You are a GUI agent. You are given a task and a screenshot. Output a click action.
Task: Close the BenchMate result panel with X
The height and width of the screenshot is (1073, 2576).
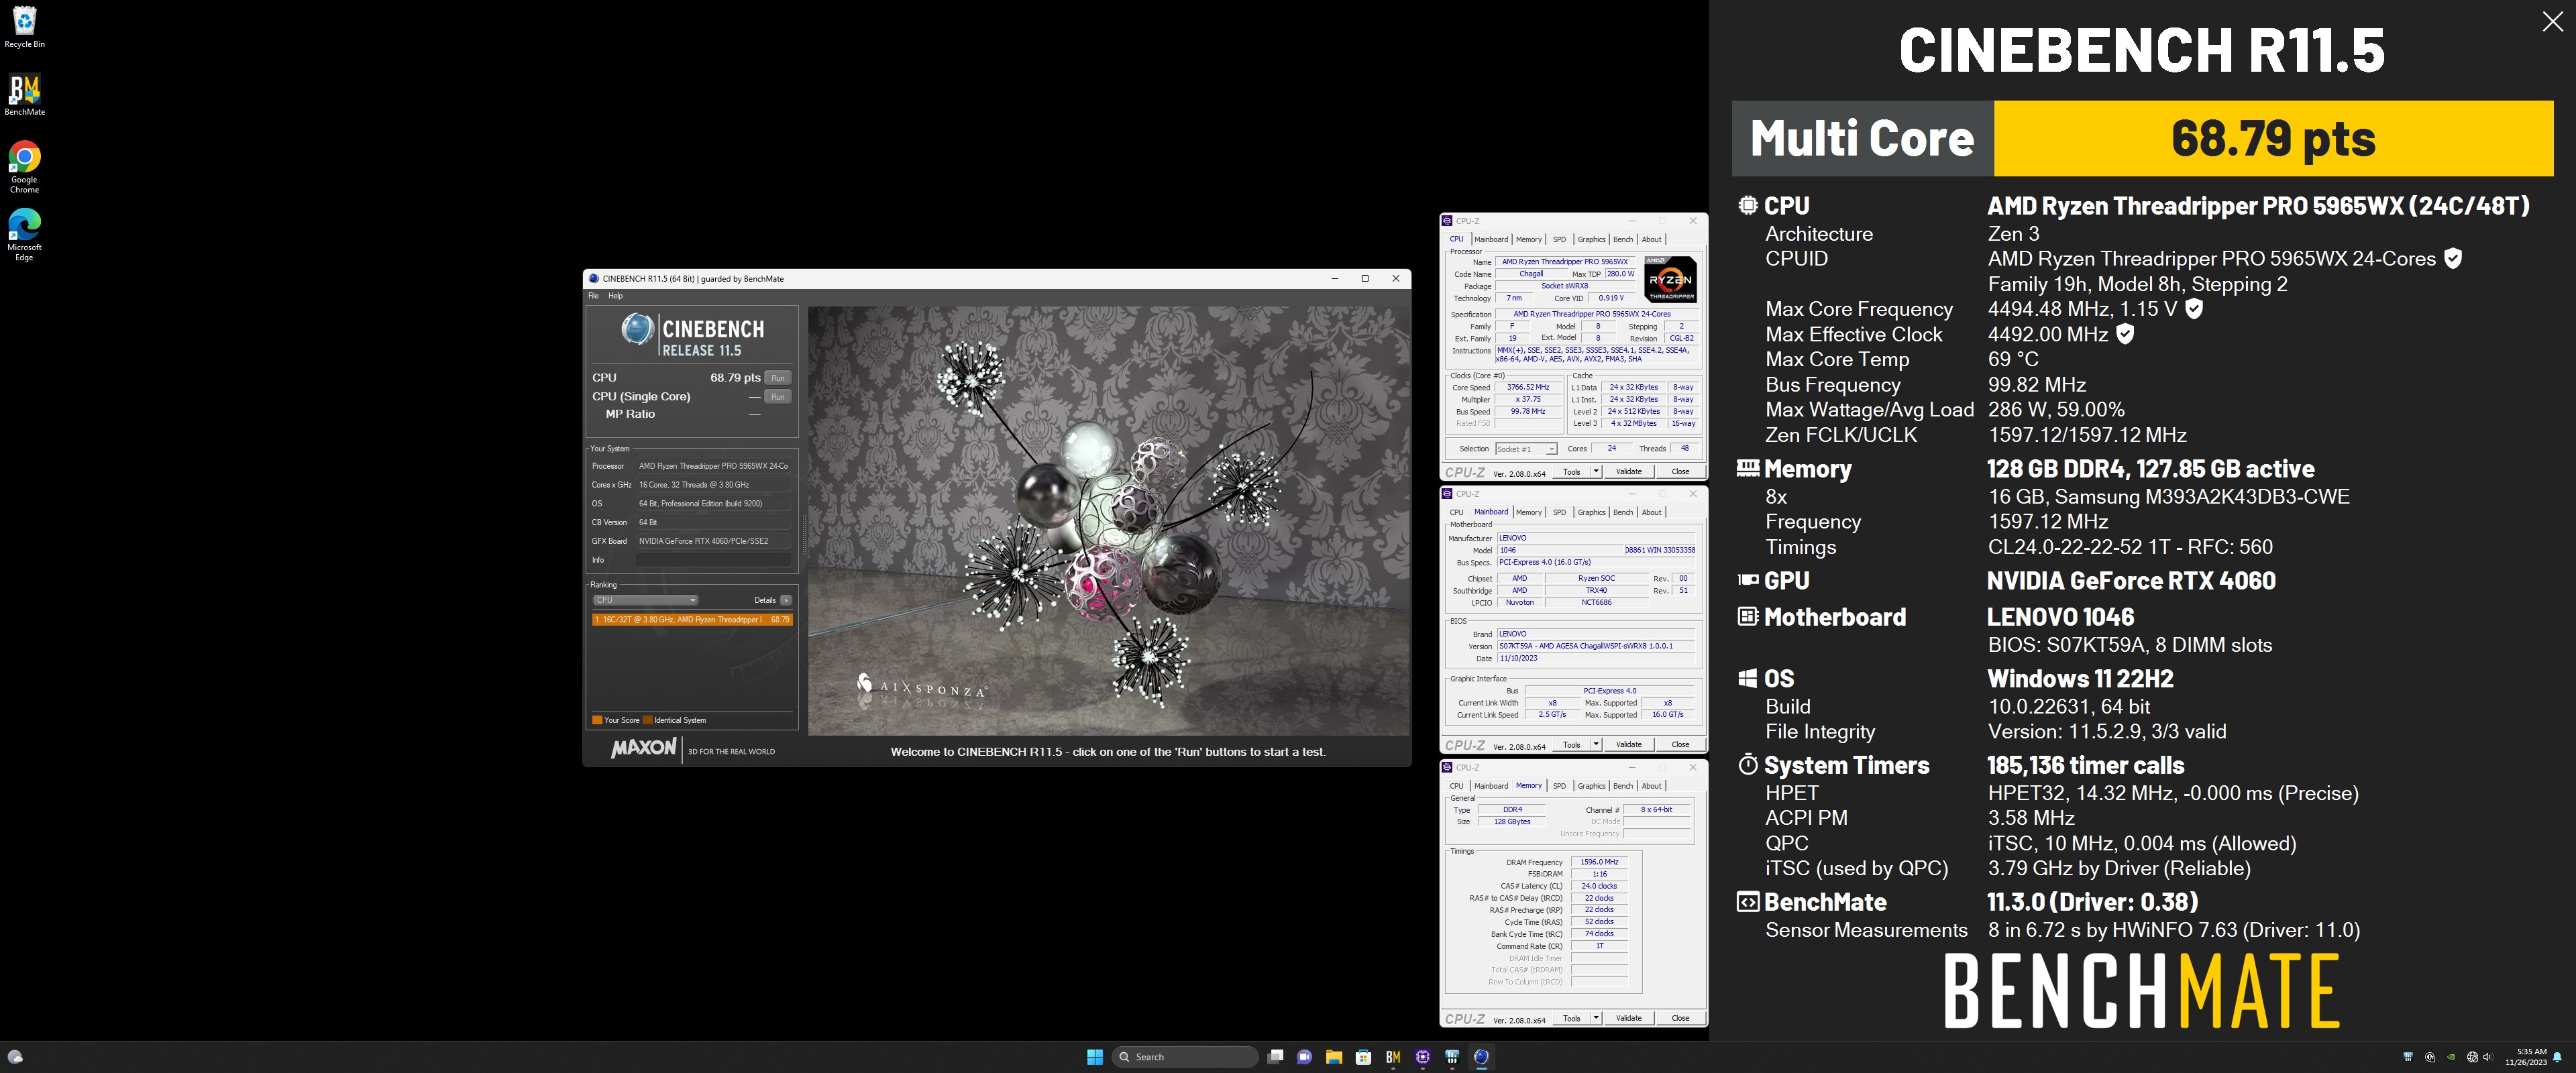[2552, 22]
